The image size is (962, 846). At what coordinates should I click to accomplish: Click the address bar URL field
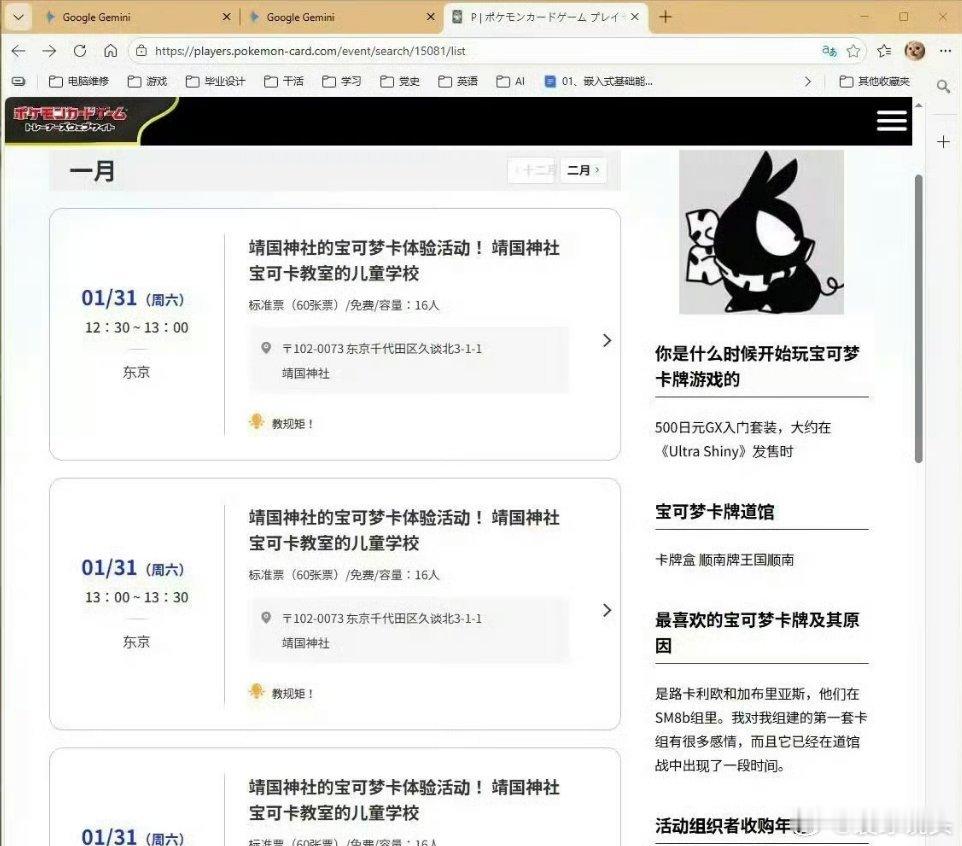point(479,51)
